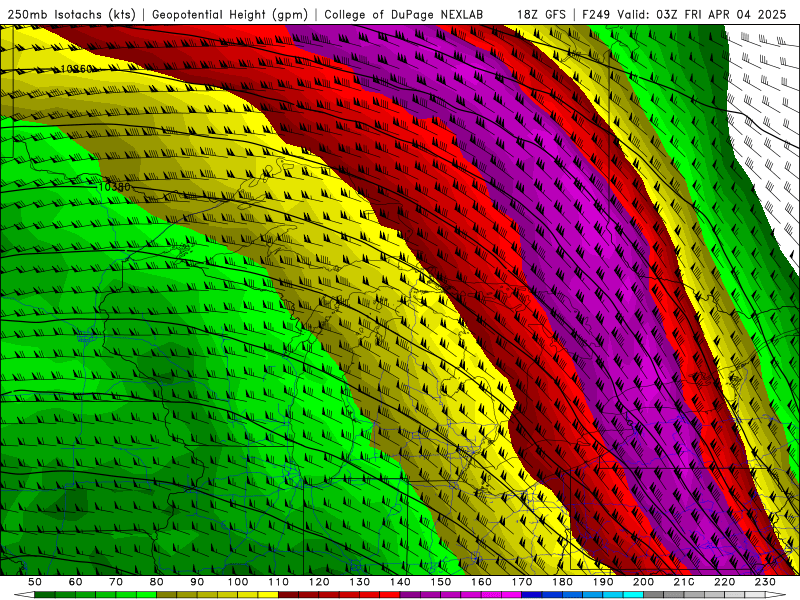Click the 60 value on the color scale
Viewport: 800px width, 600px height.
75,582
